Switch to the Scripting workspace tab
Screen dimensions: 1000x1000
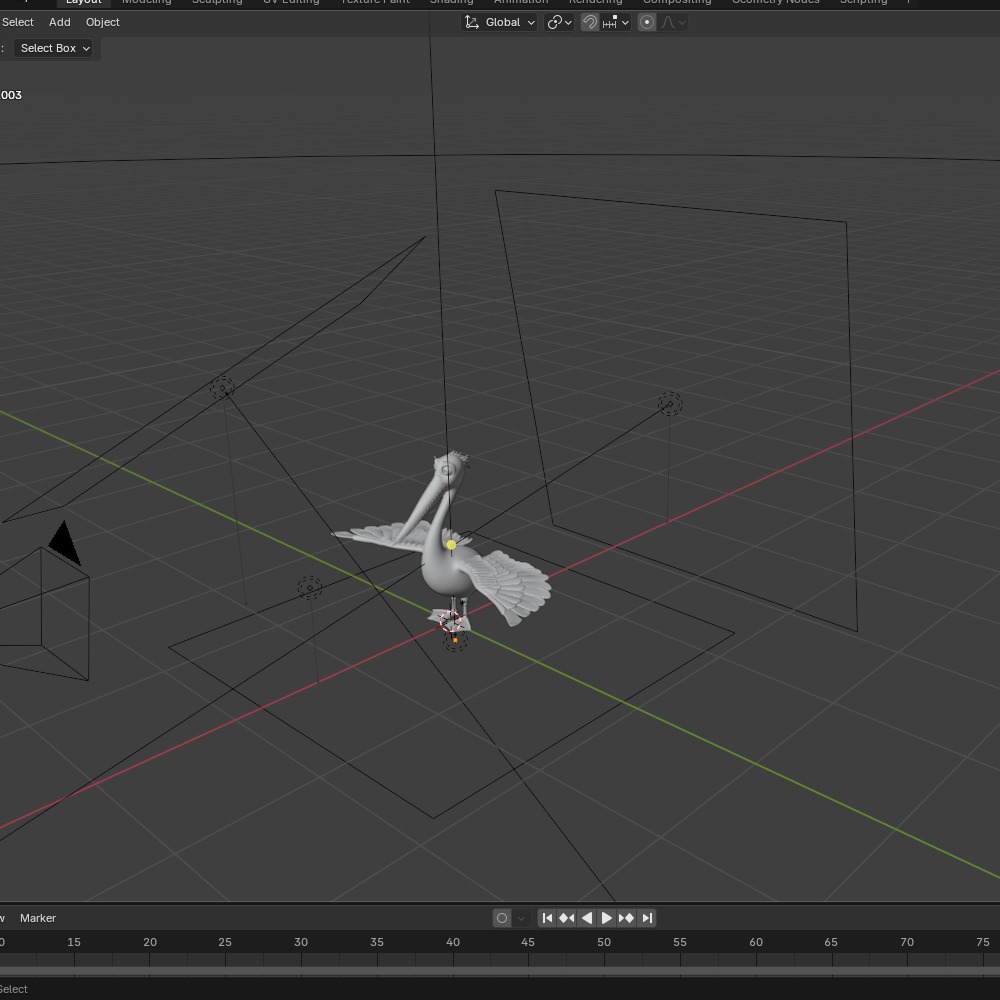tap(864, 2)
